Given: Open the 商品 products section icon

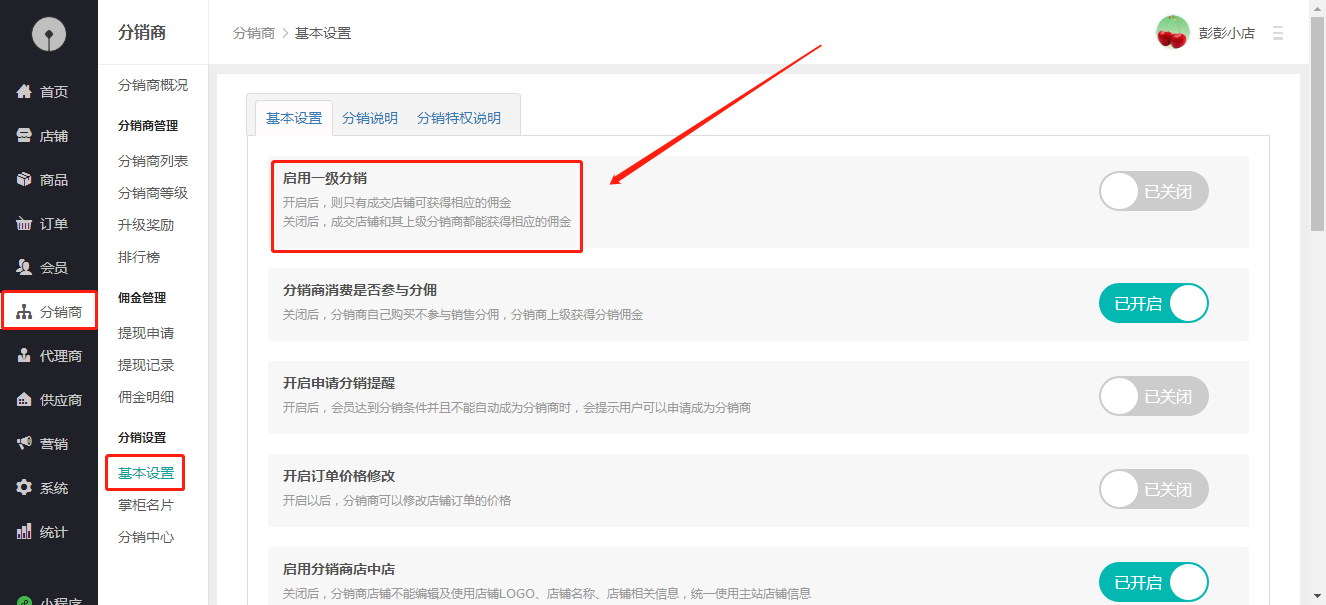Looking at the screenshot, I should 25,179.
